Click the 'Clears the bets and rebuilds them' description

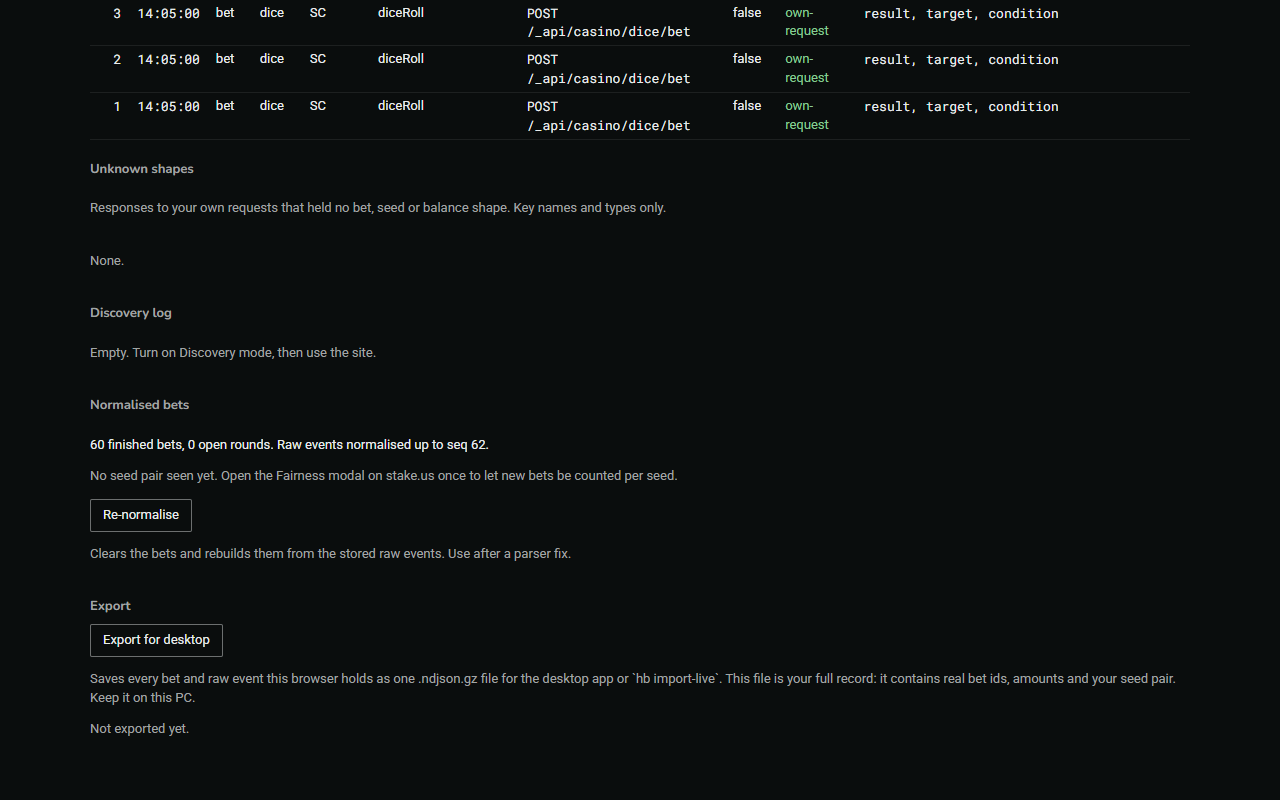click(330, 554)
